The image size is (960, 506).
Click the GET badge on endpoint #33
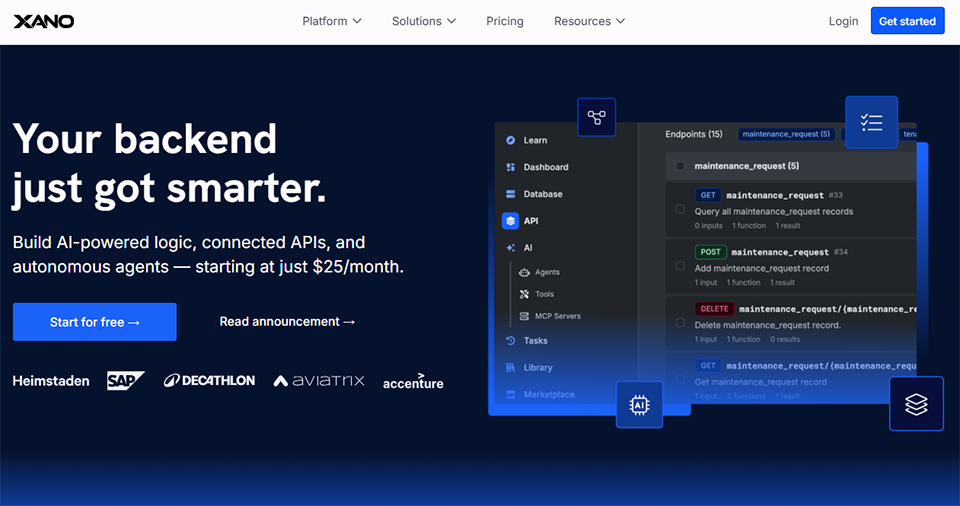[x=708, y=195]
